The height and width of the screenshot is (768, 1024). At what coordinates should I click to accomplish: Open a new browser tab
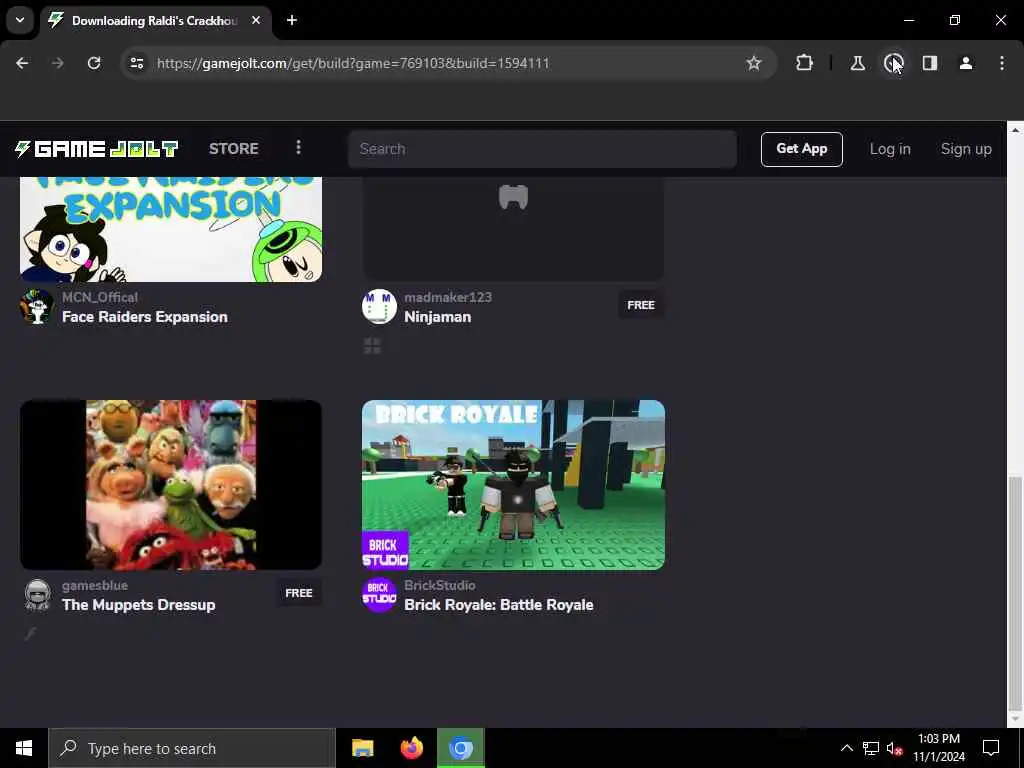pos(292,20)
